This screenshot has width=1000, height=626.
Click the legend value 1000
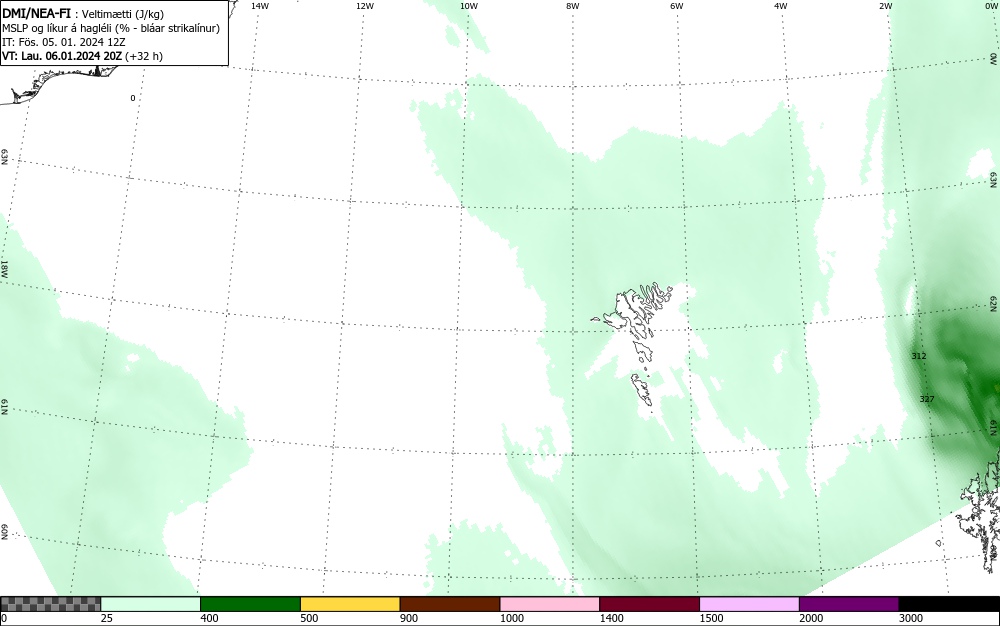click(x=511, y=618)
